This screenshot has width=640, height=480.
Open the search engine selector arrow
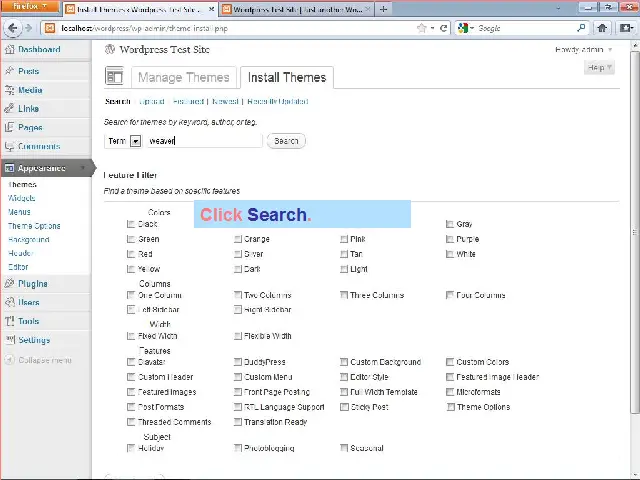pos(471,28)
